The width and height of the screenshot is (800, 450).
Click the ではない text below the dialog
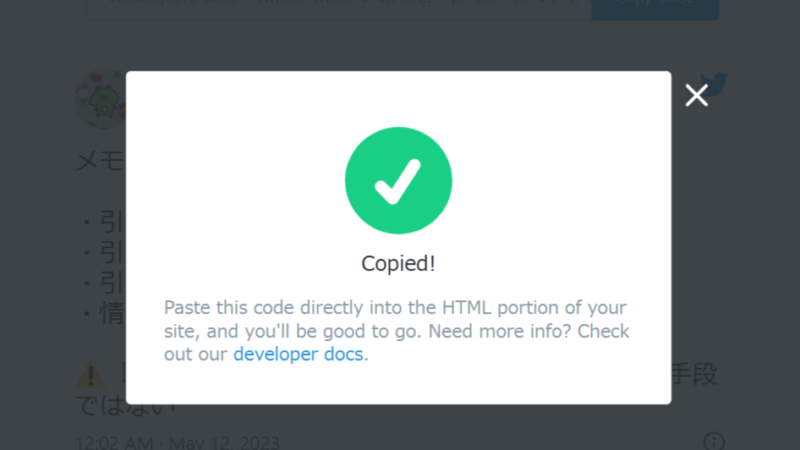(x=126, y=407)
